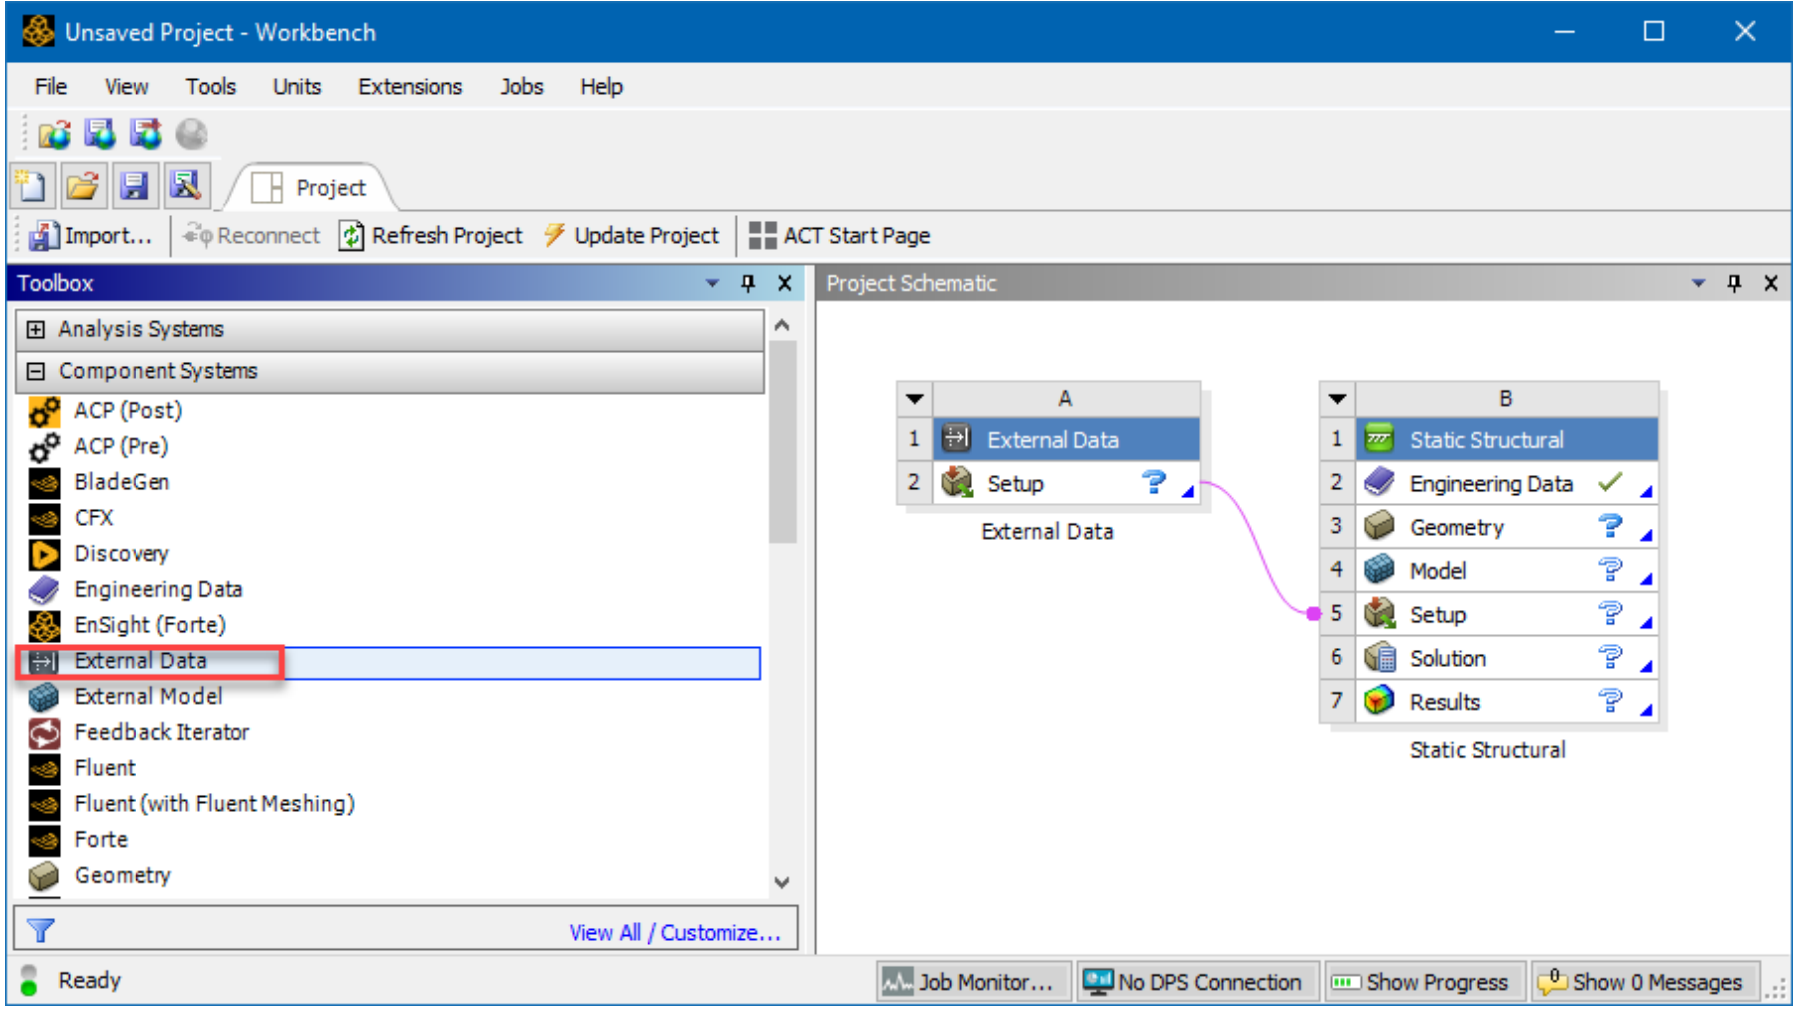Screen dimensions: 1800x1009
Task: Click the New project toolbar icon
Action: coord(32,186)
